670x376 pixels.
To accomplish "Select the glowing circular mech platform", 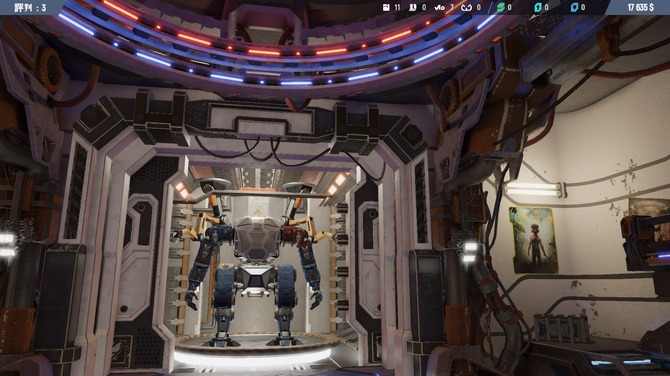I will coord(253,348).
